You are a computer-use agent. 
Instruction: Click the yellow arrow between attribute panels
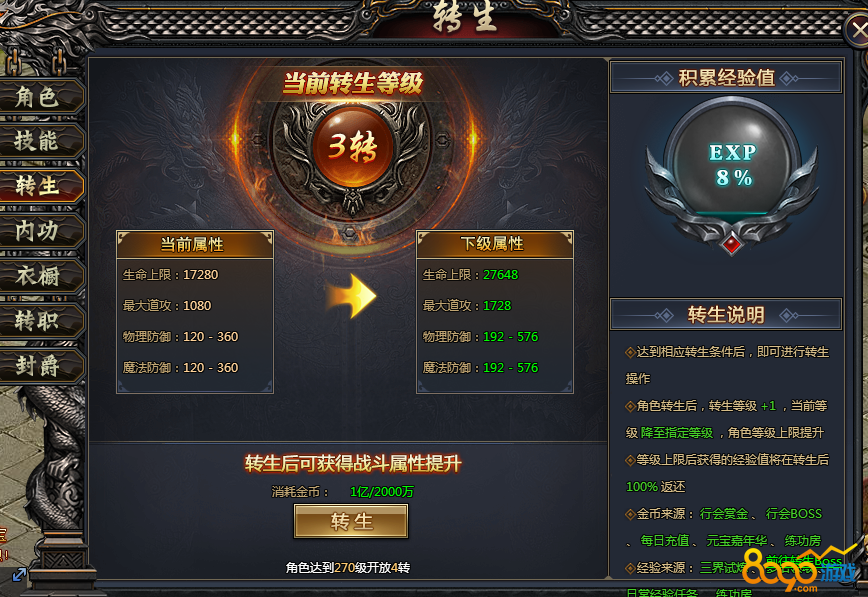pos(352,296)
